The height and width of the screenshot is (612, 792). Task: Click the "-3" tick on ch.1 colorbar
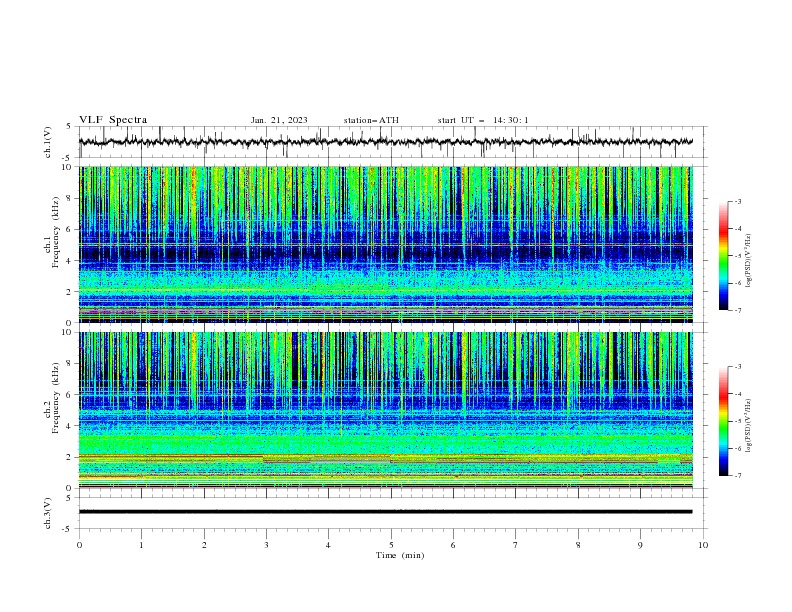[x=737, y=201]
